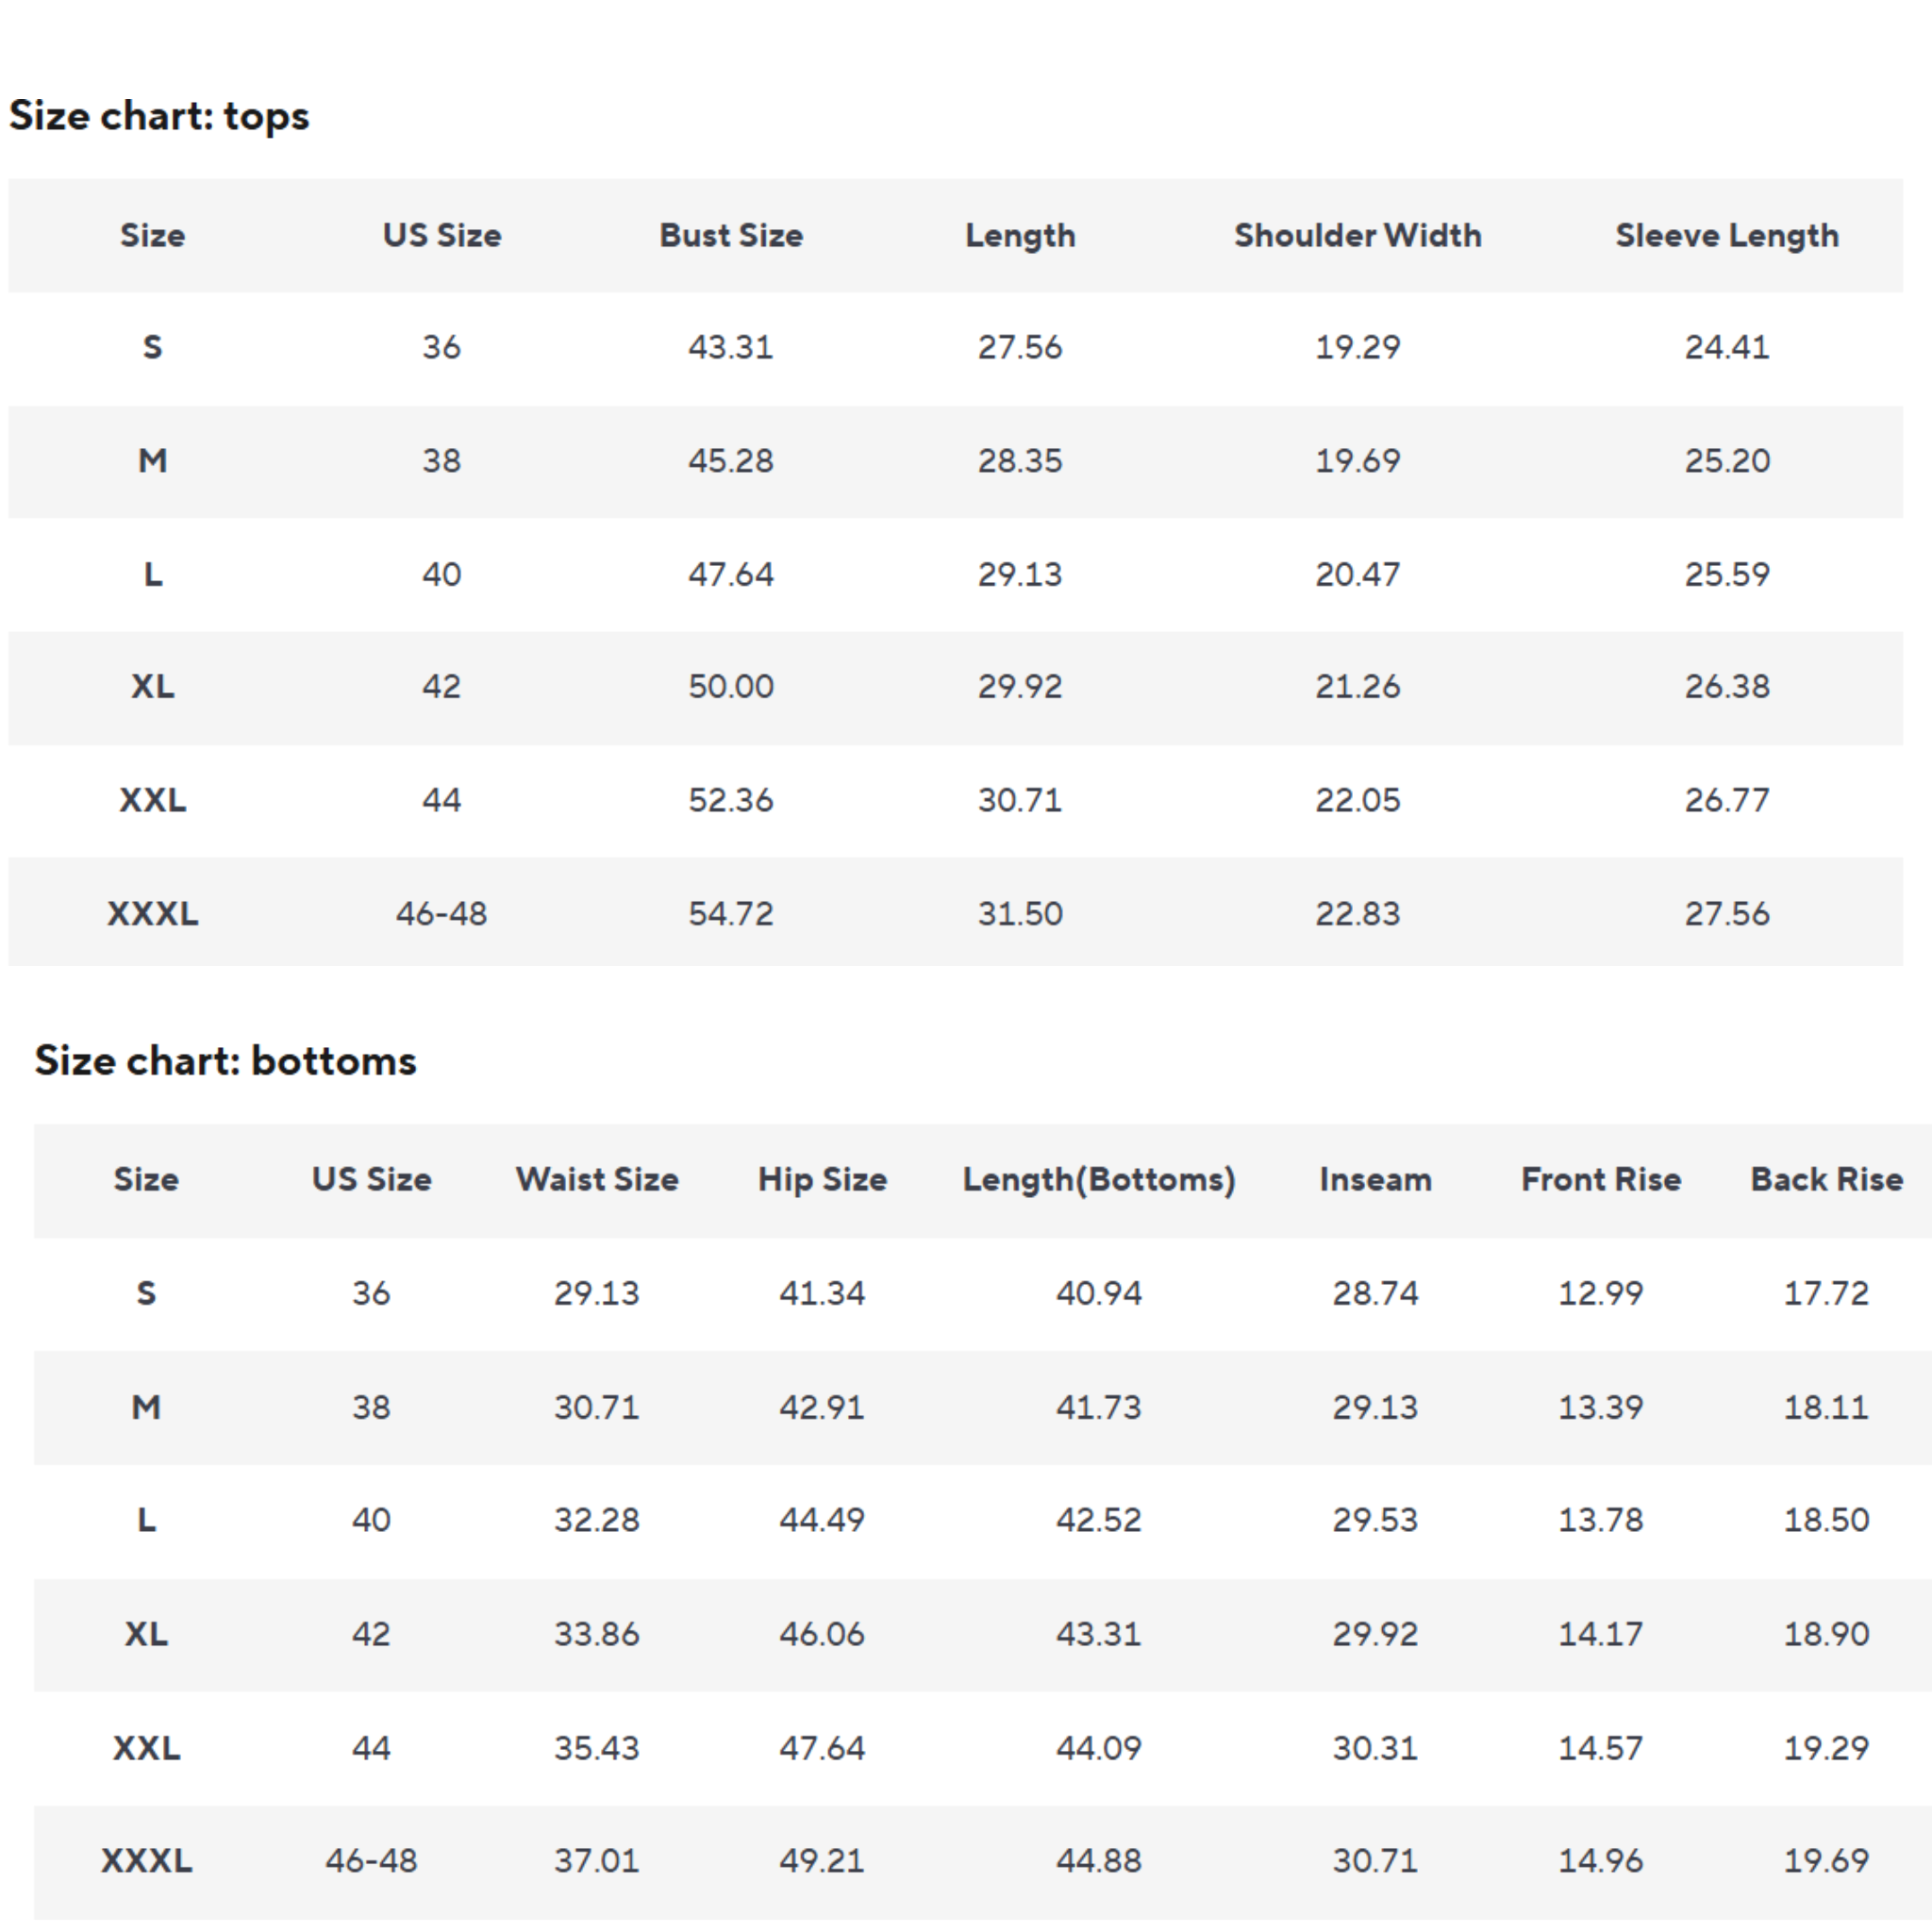Click the Shoulder Width column header

[x=1357, y=236]
